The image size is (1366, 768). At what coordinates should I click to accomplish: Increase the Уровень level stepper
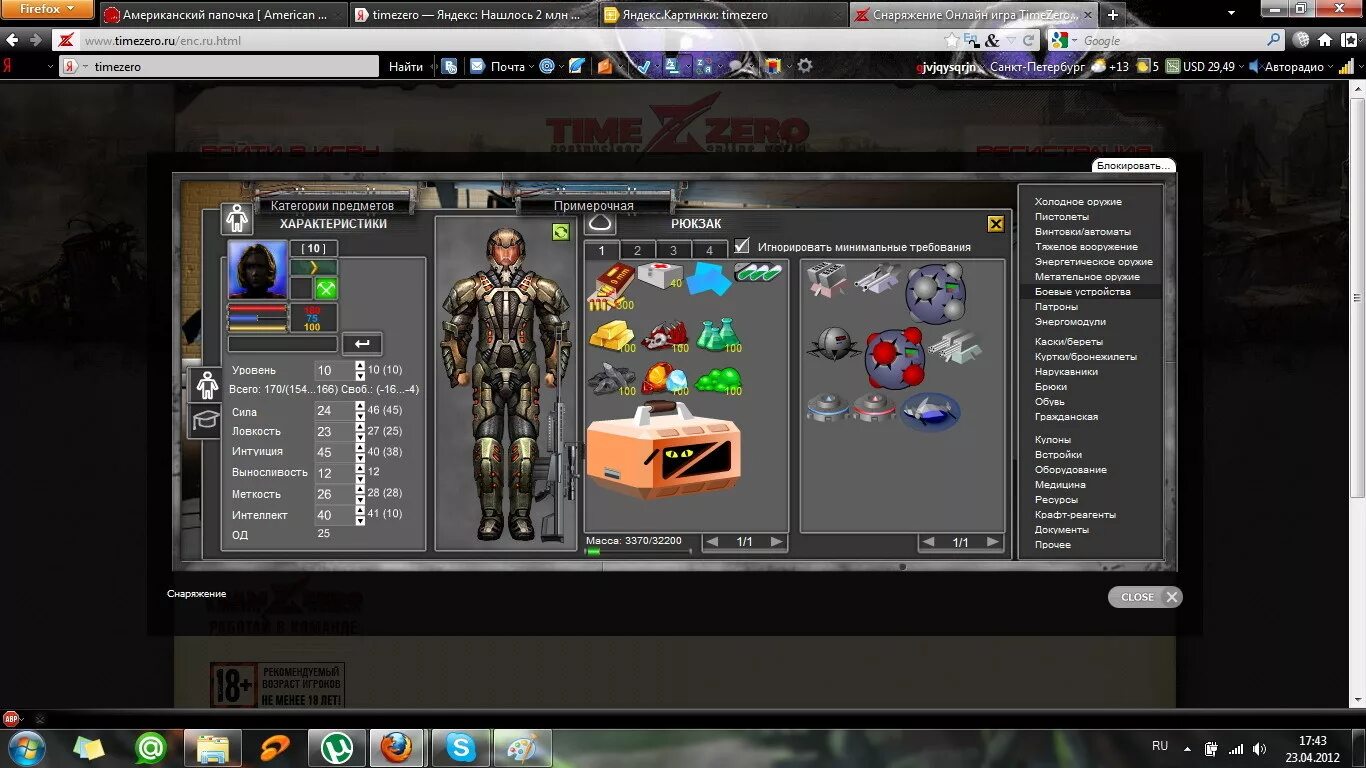click(360, 365)
